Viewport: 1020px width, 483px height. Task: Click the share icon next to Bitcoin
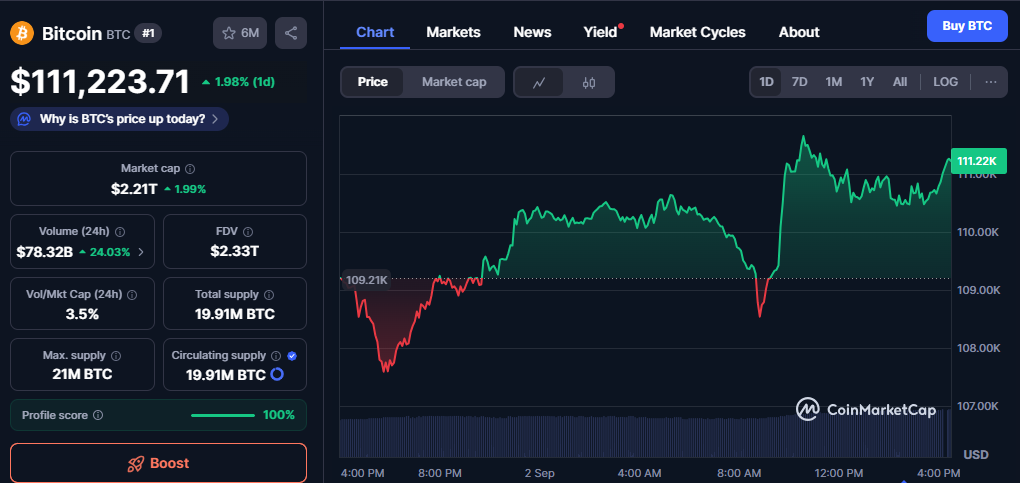(290, 33)
